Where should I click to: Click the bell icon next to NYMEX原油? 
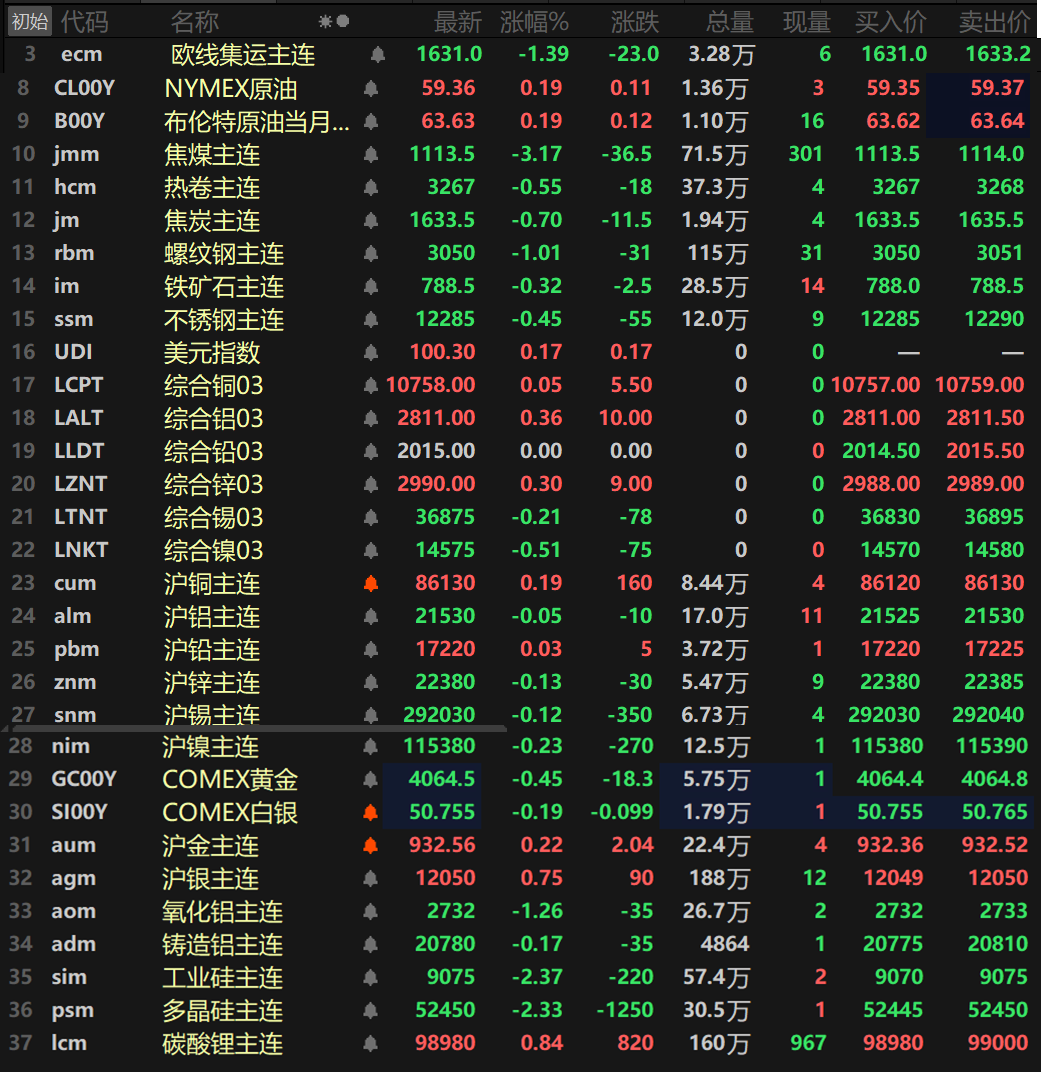click(371, 89)
